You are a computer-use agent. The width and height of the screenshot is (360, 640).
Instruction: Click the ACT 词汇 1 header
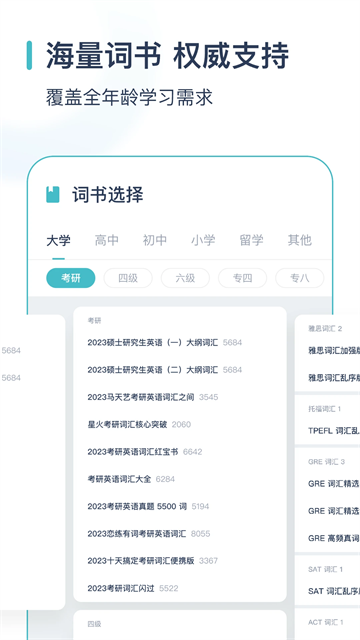pos(325,622)
